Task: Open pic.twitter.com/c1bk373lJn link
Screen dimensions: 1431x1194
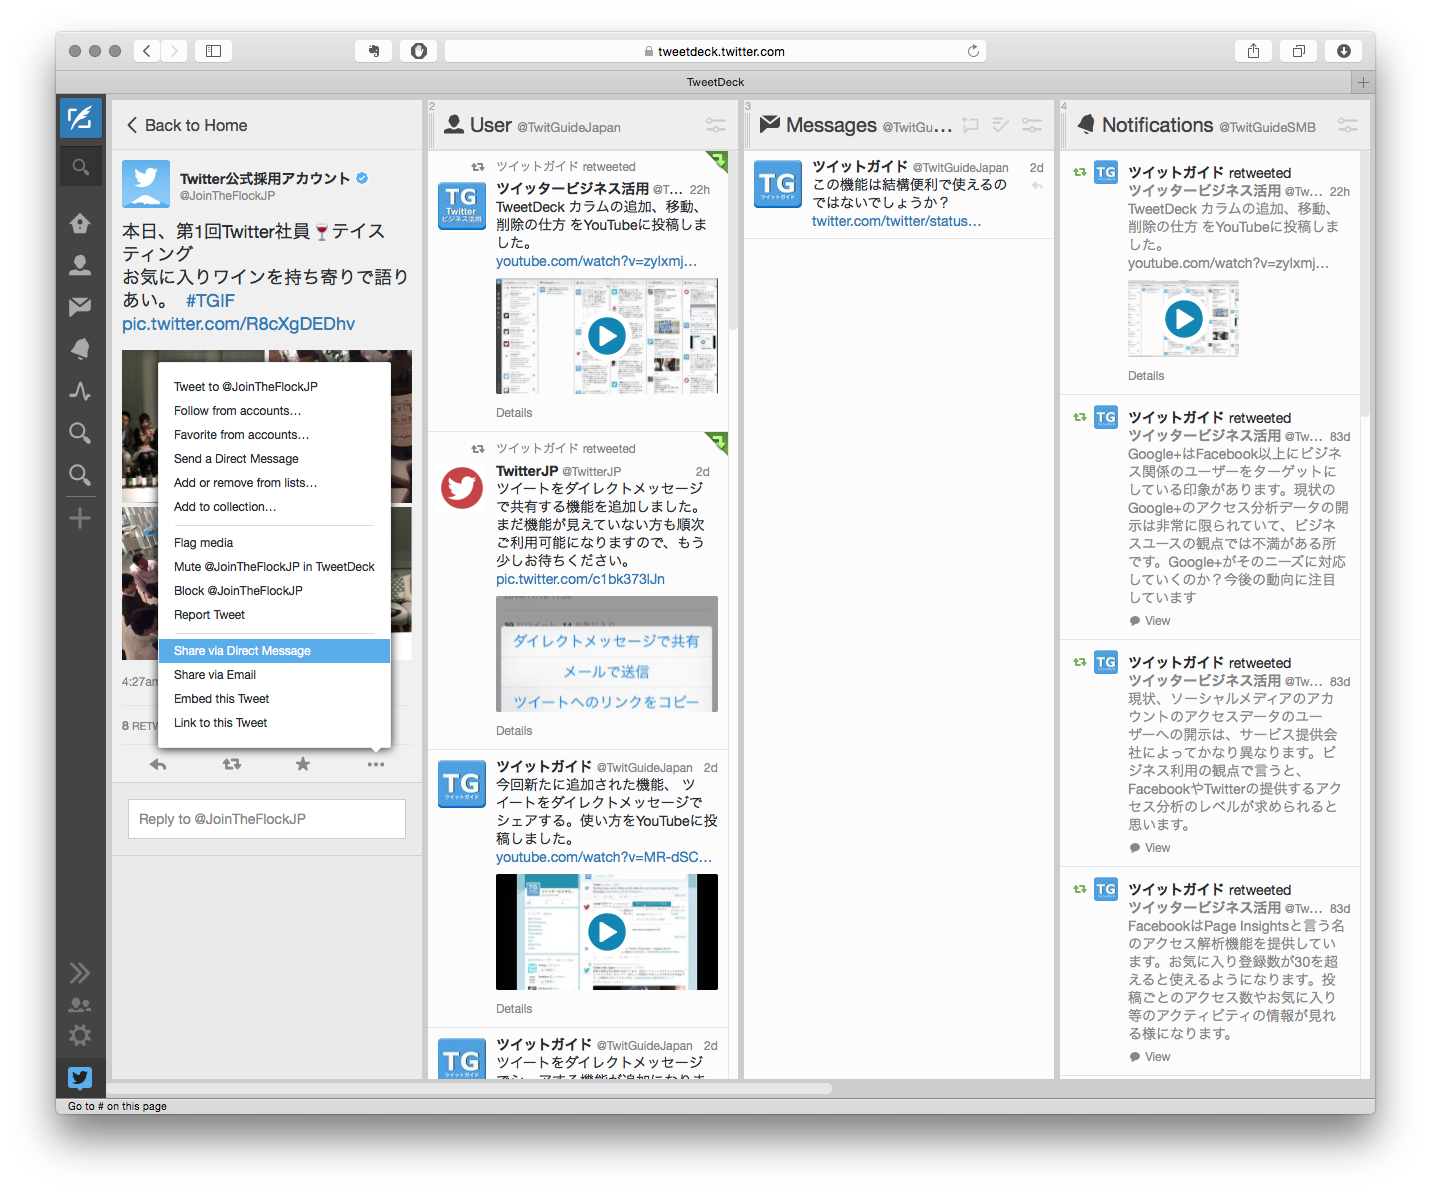Action: pyautogui.click(x=580, y=579)
